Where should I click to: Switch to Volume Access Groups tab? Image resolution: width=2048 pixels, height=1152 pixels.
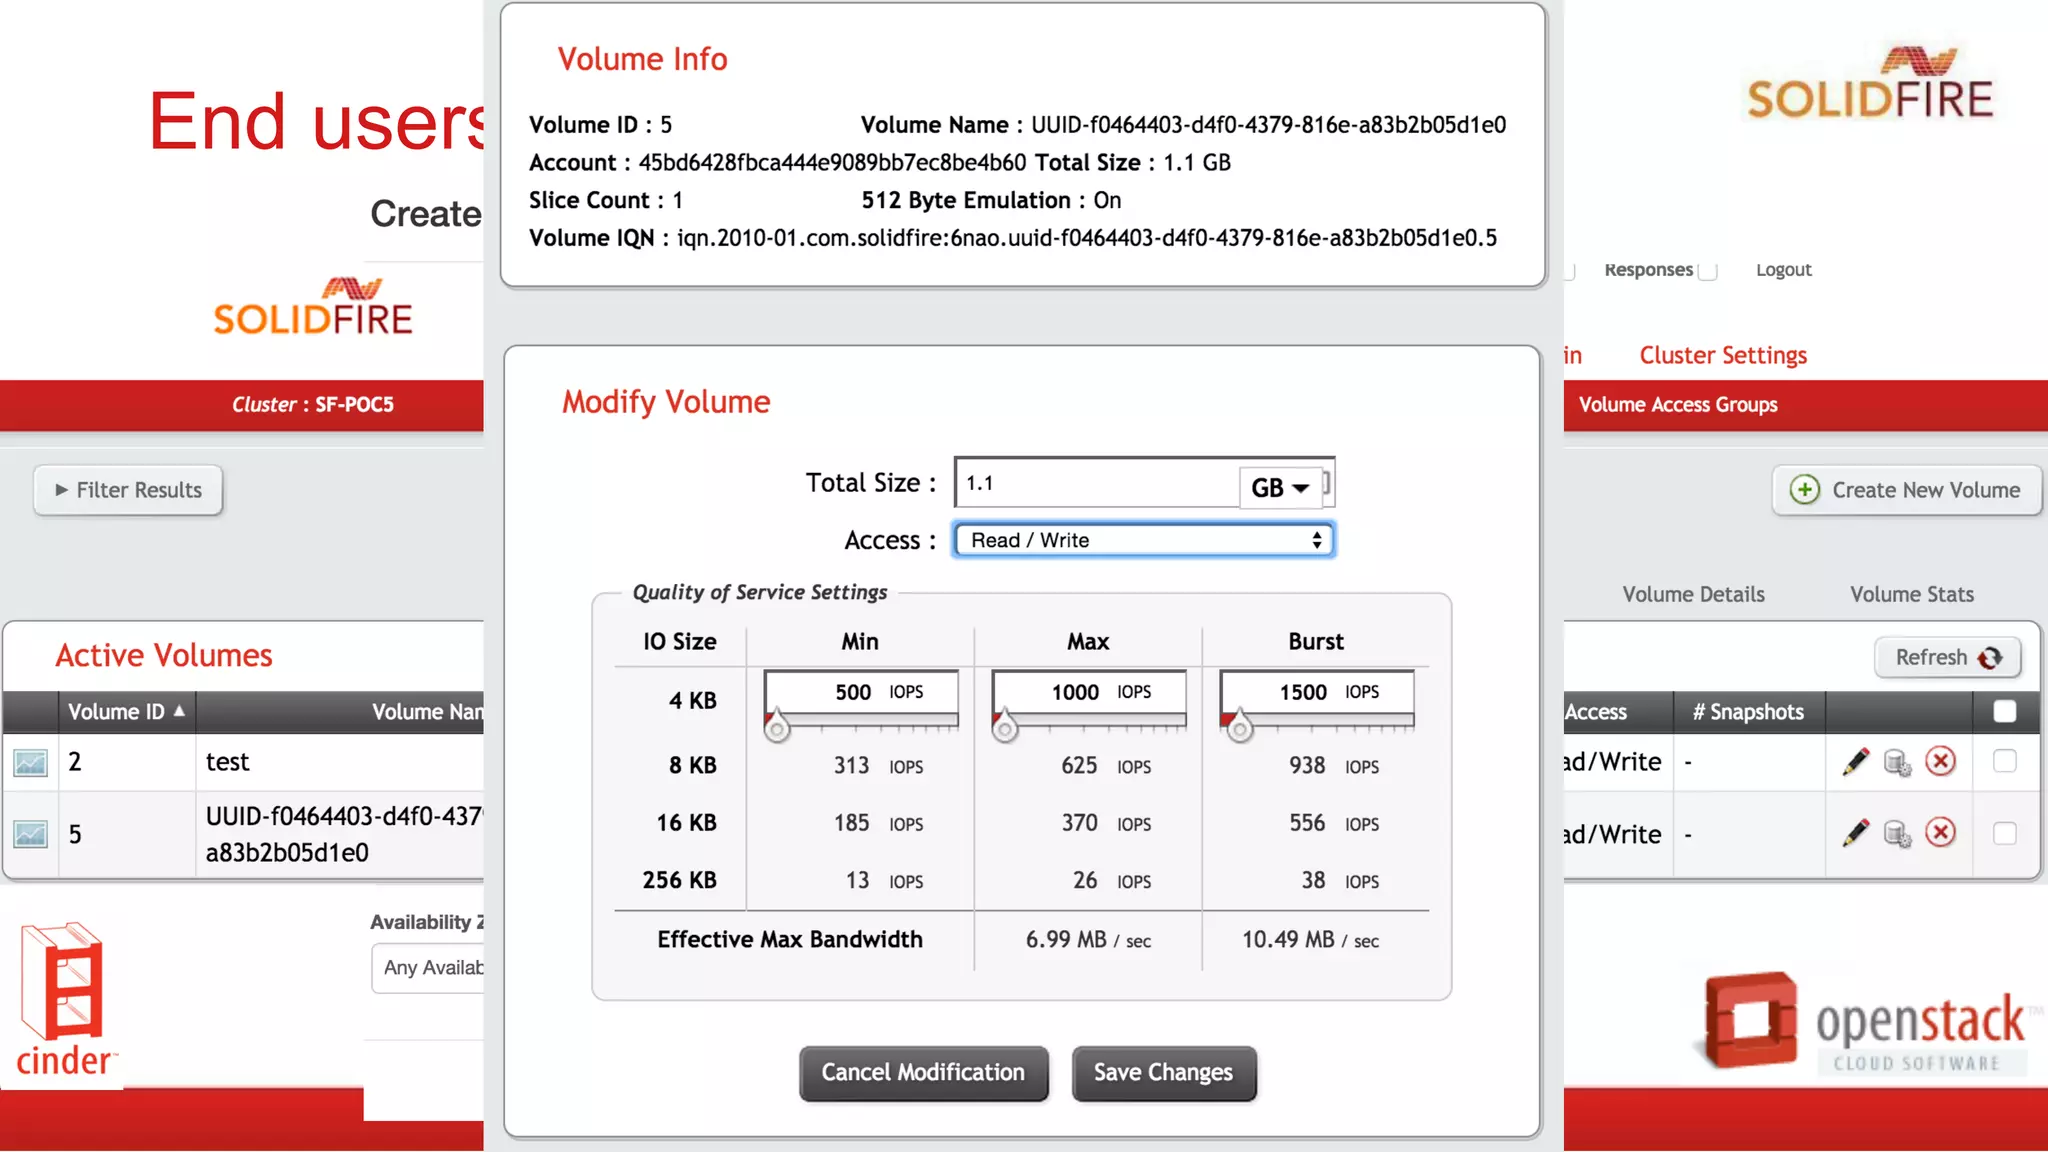(1677, 405)
